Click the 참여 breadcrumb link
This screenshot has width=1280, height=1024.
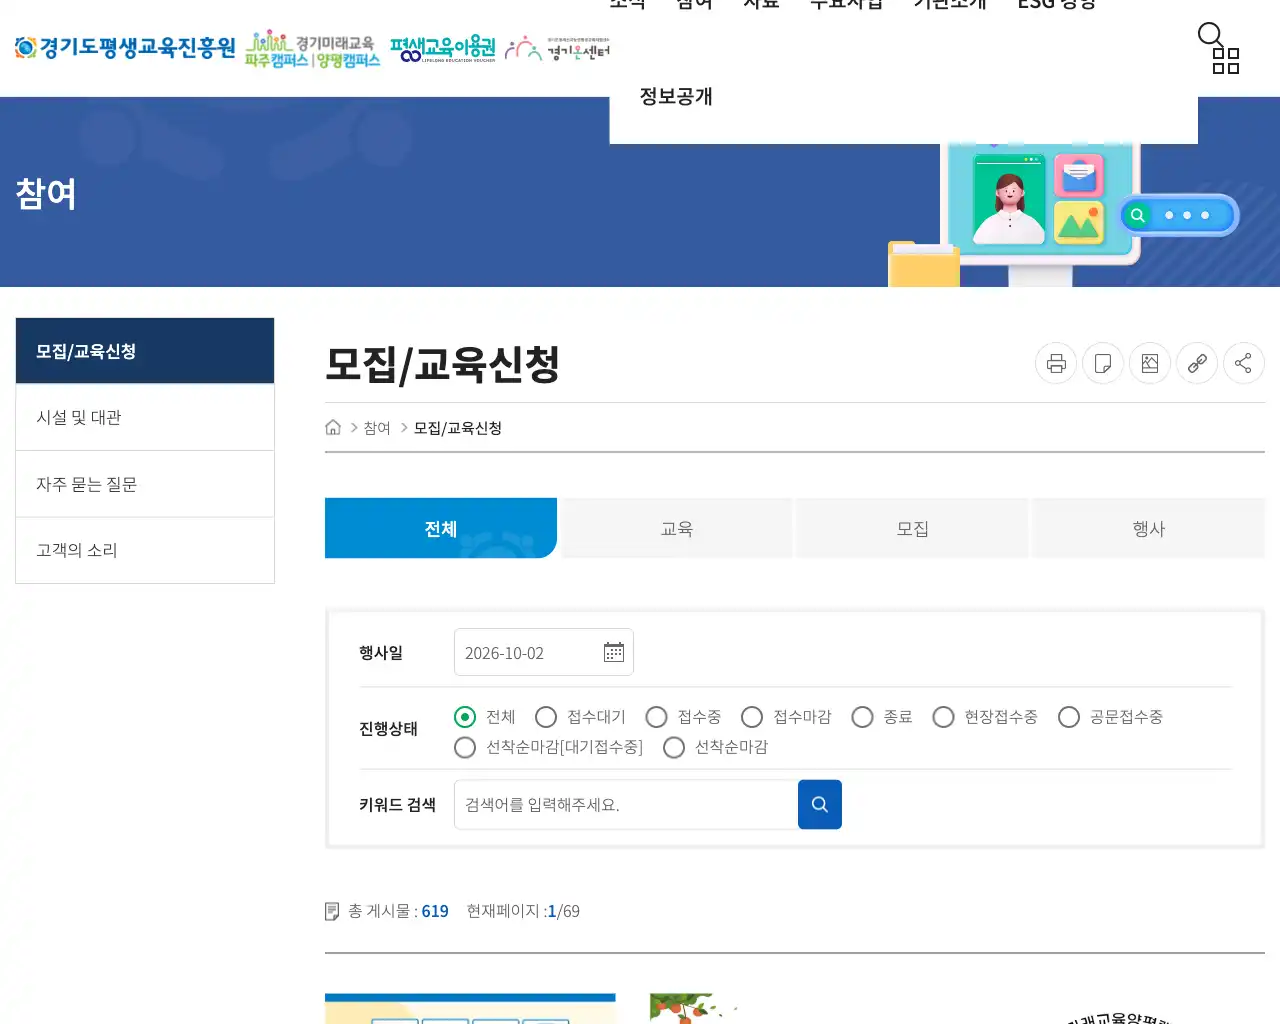click(x=377, y=428)
